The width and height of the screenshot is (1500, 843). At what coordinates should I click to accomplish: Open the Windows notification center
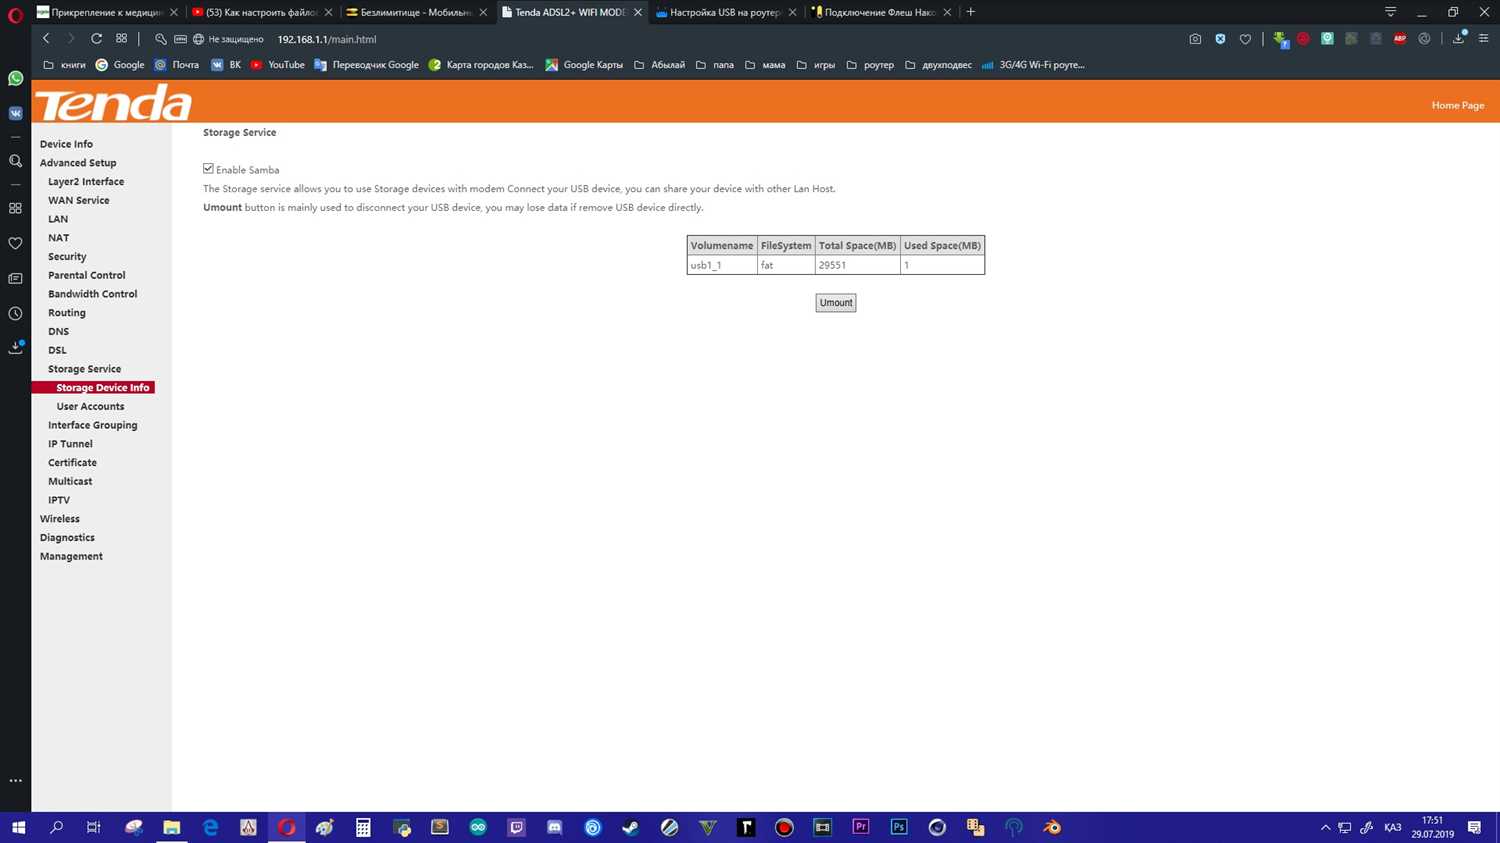coord(1474,827)
